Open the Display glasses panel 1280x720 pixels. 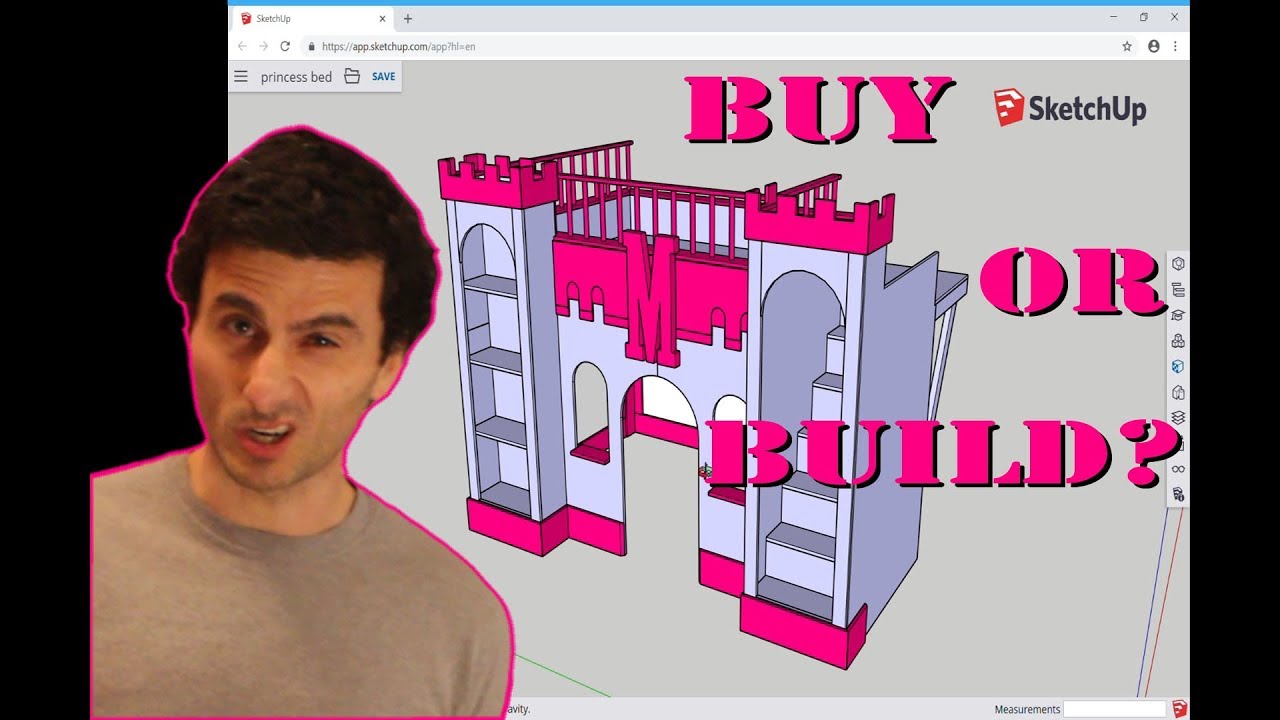pyautogui.click(x=1178, y=469)
